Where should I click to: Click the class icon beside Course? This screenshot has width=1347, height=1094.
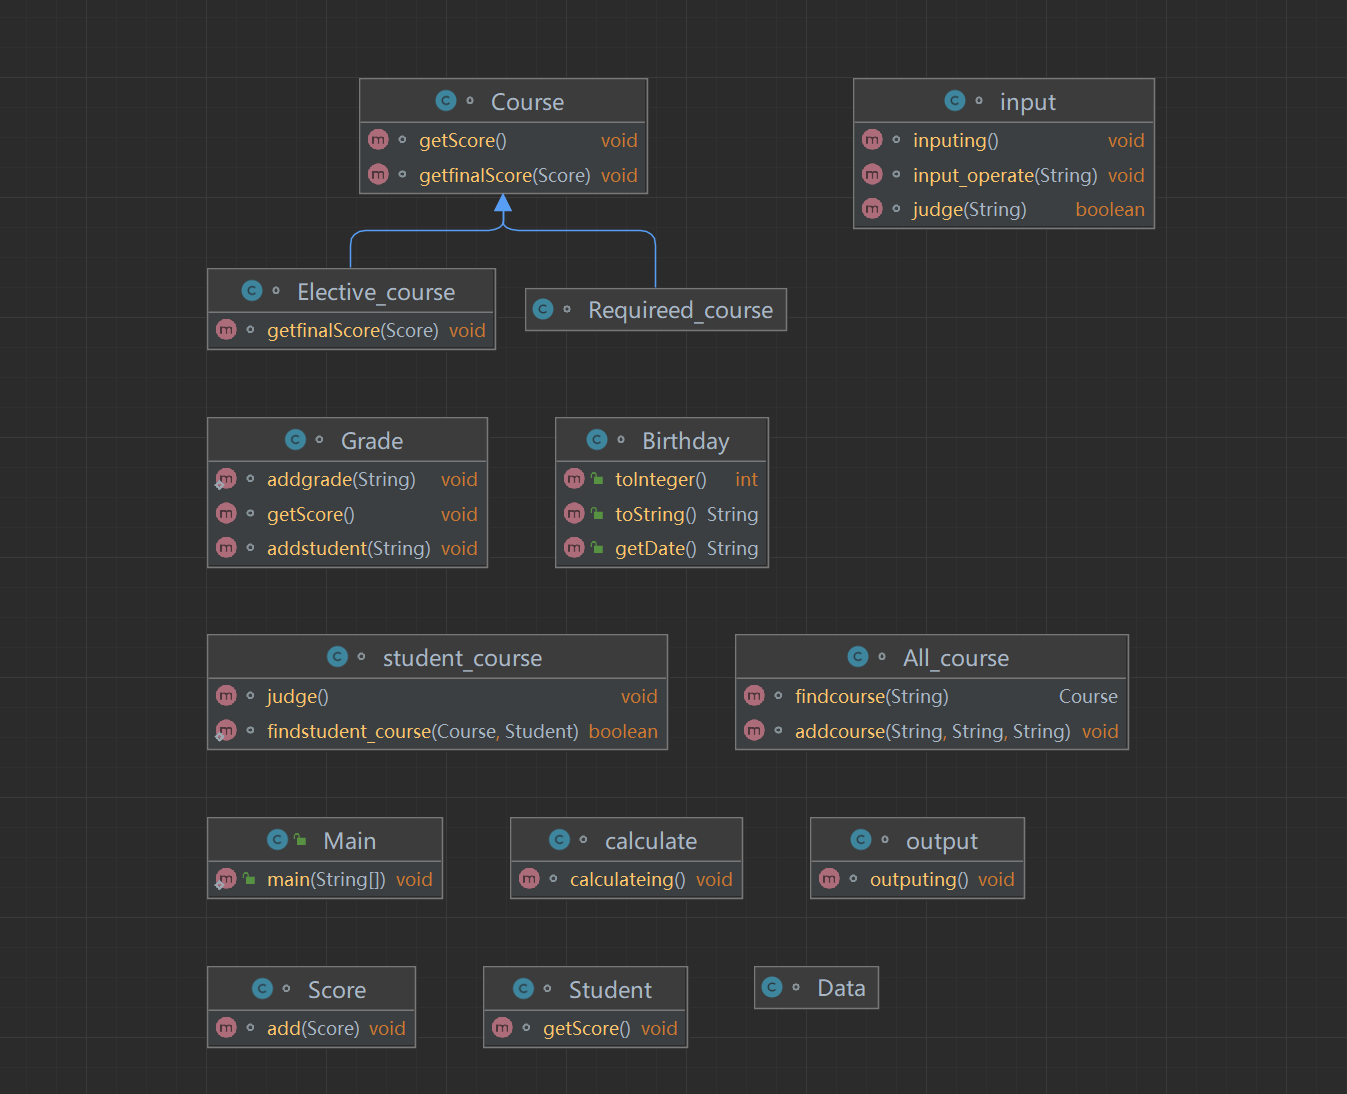tap(446, 101)
